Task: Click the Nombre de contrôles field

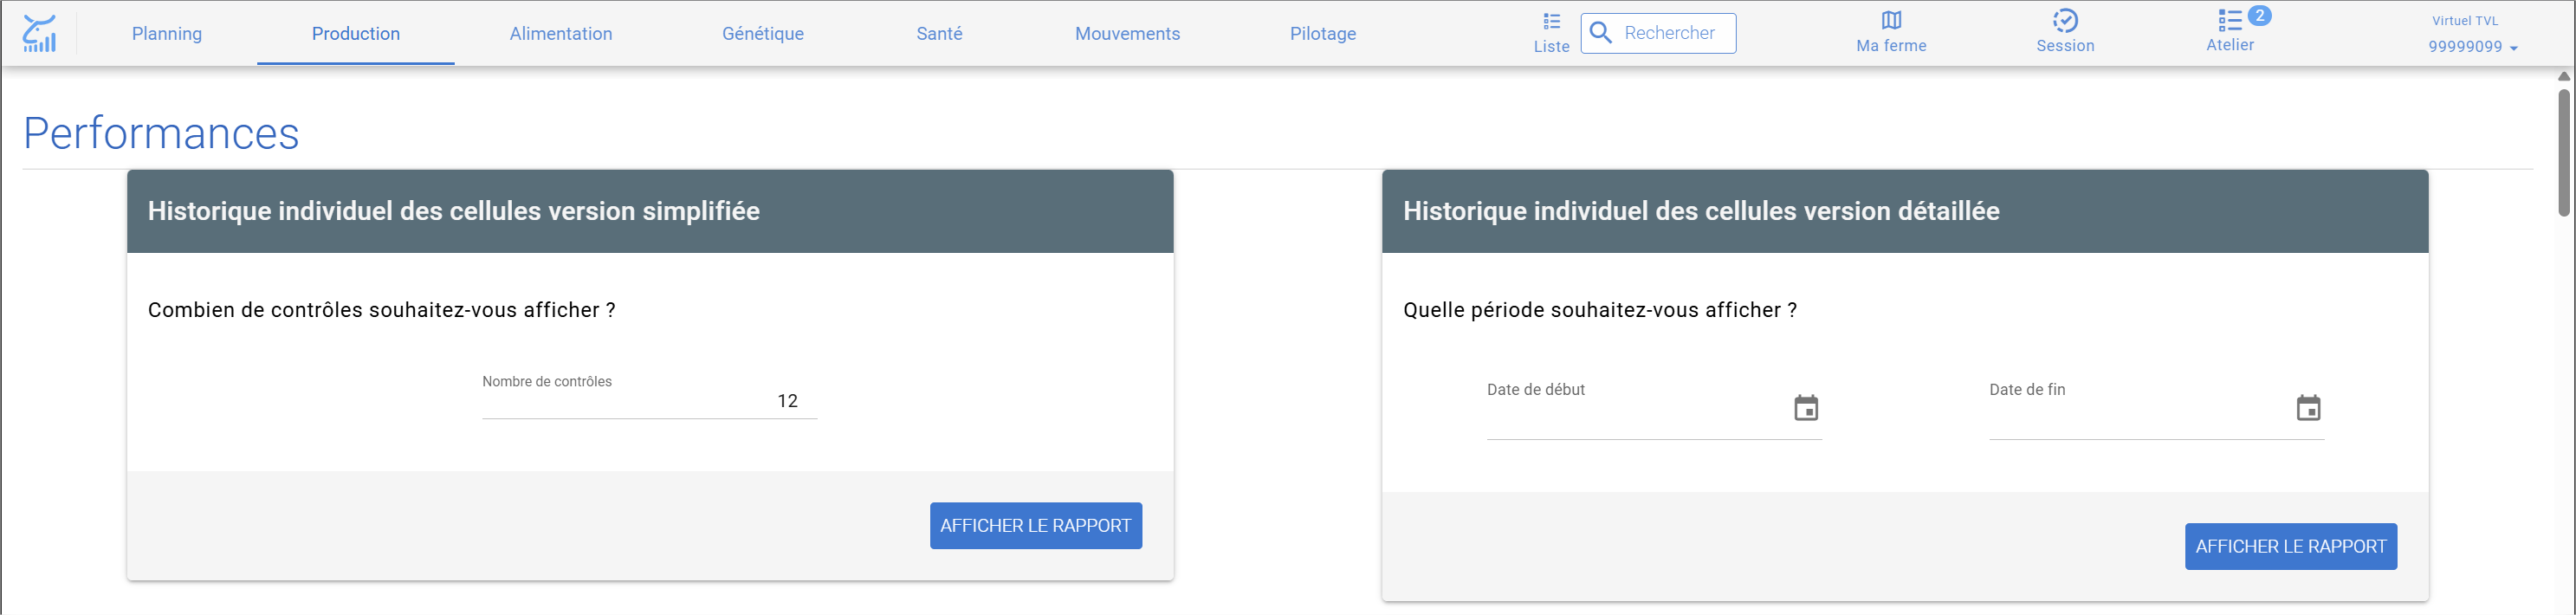Action: (649, 401)
